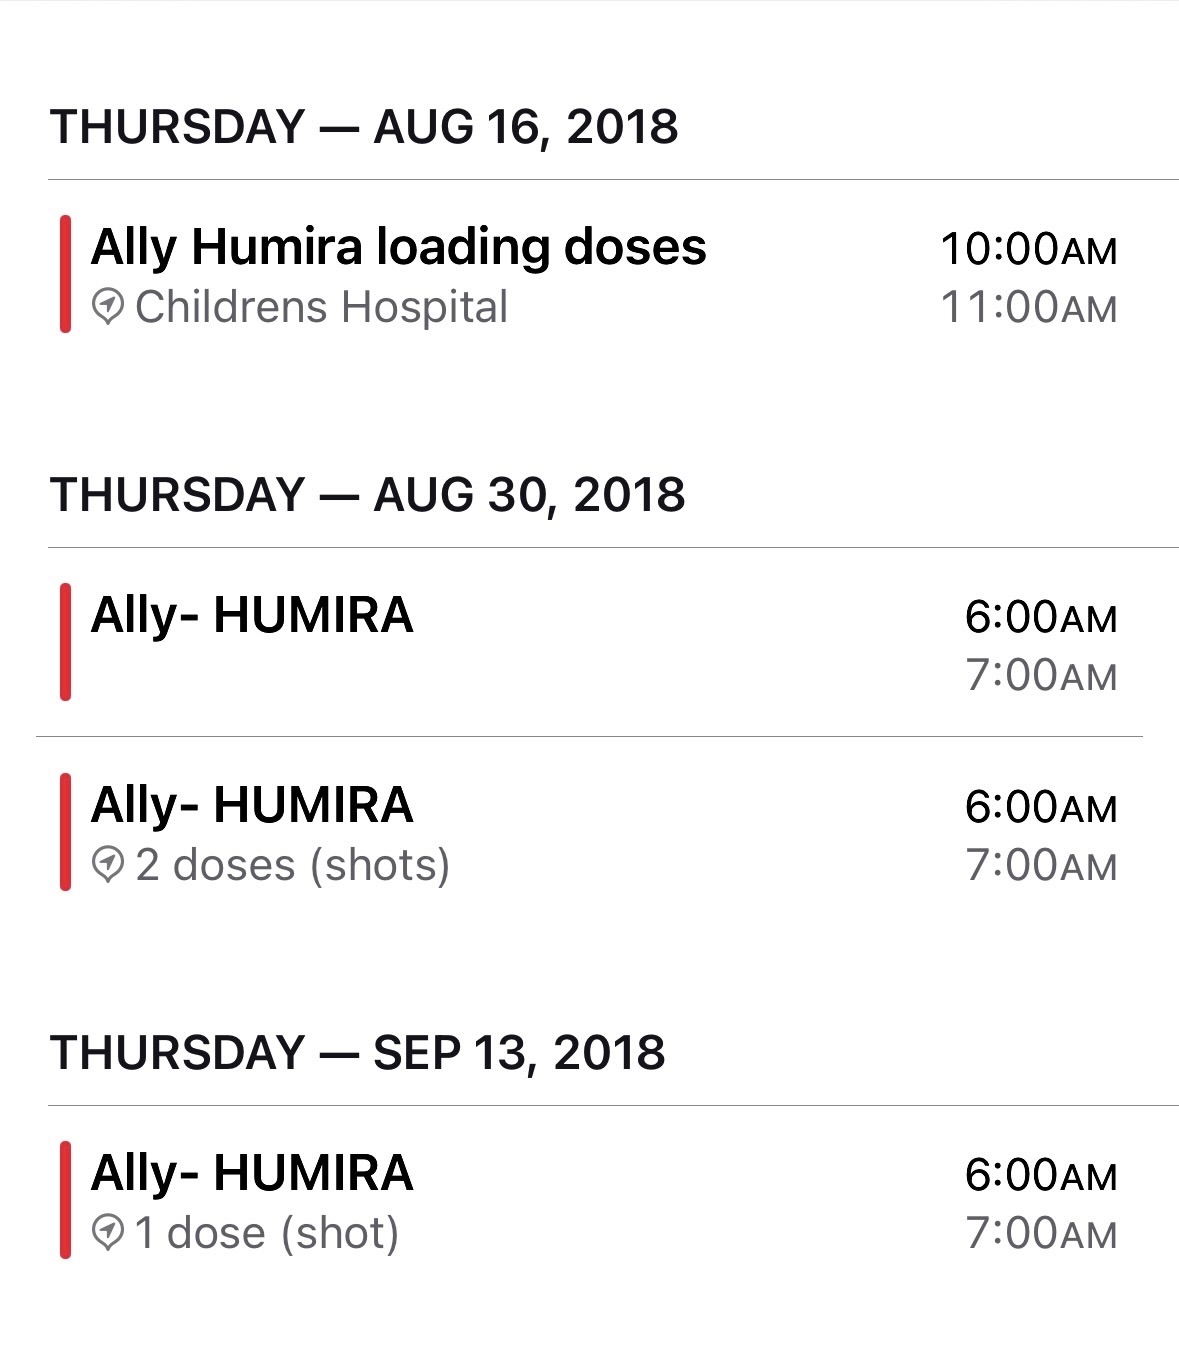Select the 2 doses (shots) location text

(x=292, y=865)
